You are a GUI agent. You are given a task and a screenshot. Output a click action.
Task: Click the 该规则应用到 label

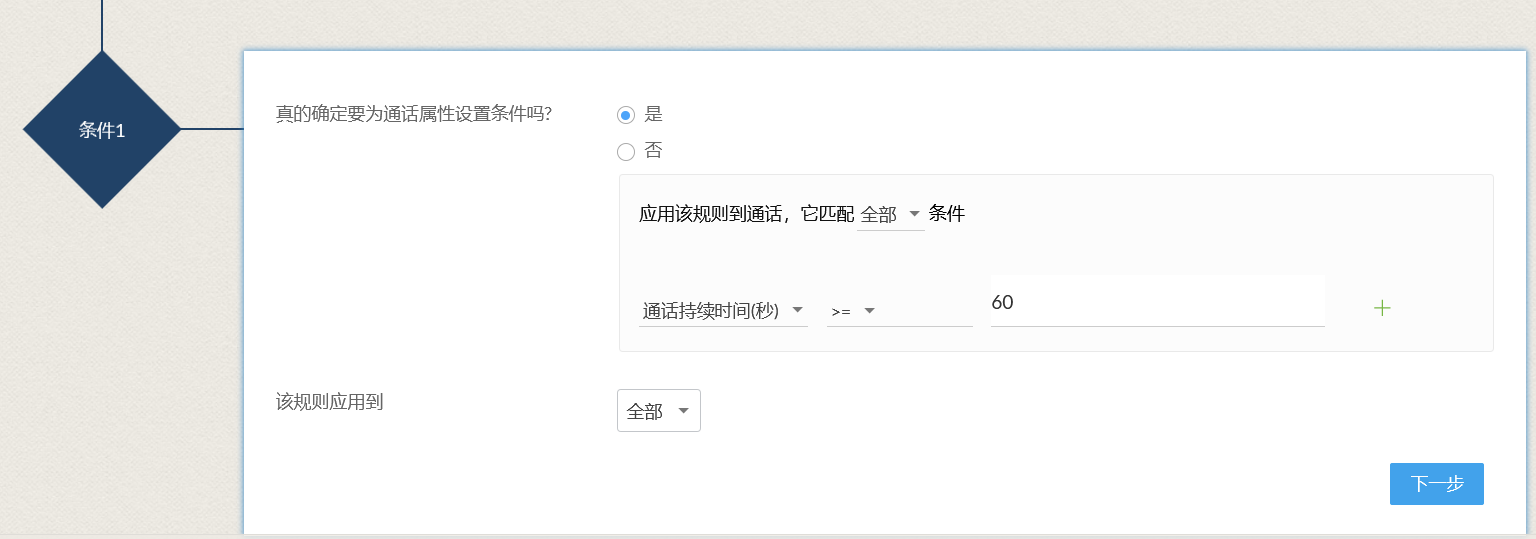point(330,402)
